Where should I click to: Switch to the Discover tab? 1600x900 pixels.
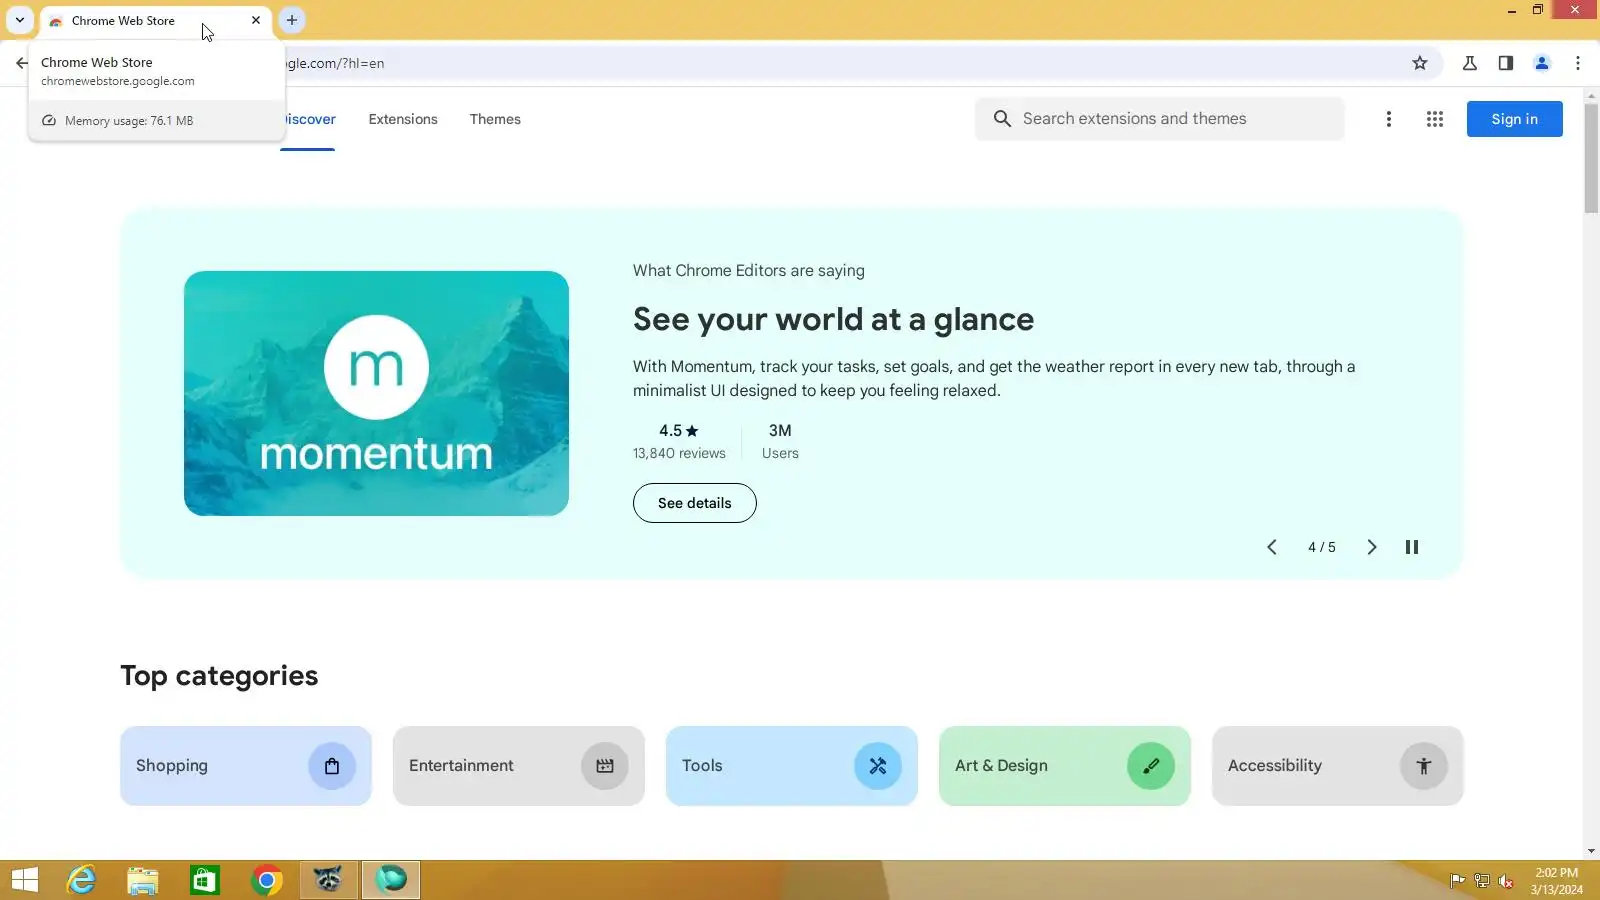tap(308, 119)
